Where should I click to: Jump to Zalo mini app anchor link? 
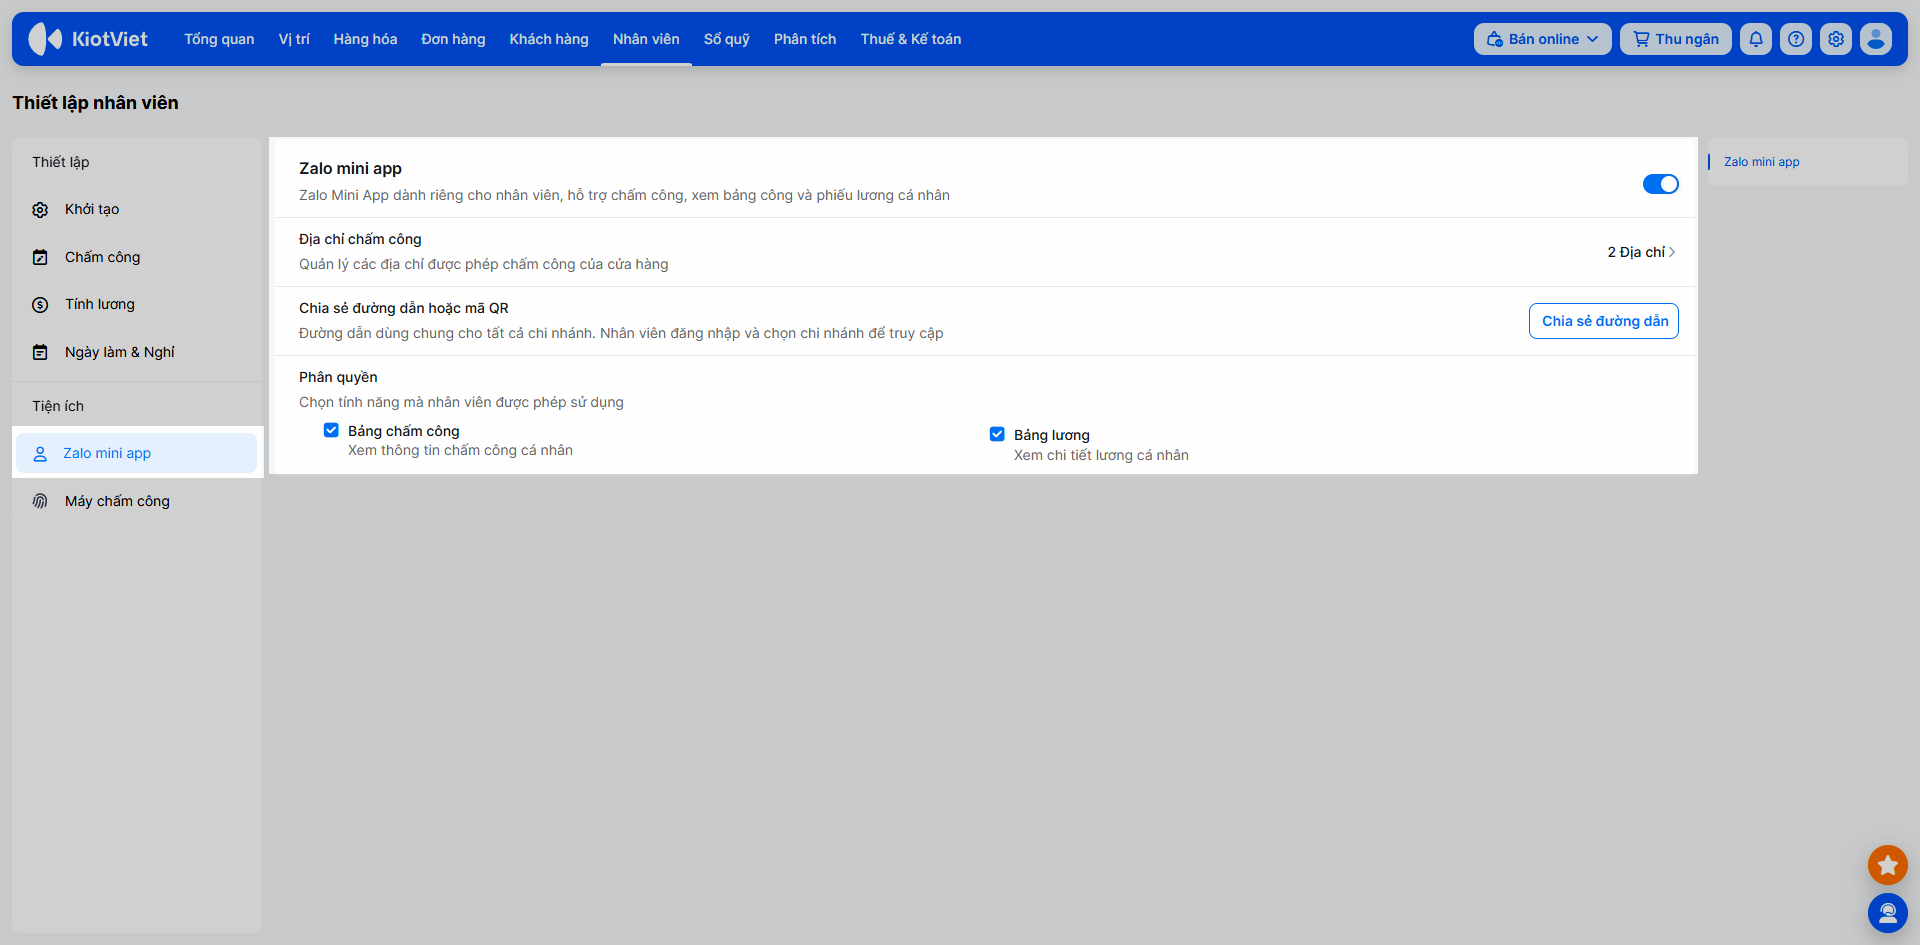point(1762,162)
